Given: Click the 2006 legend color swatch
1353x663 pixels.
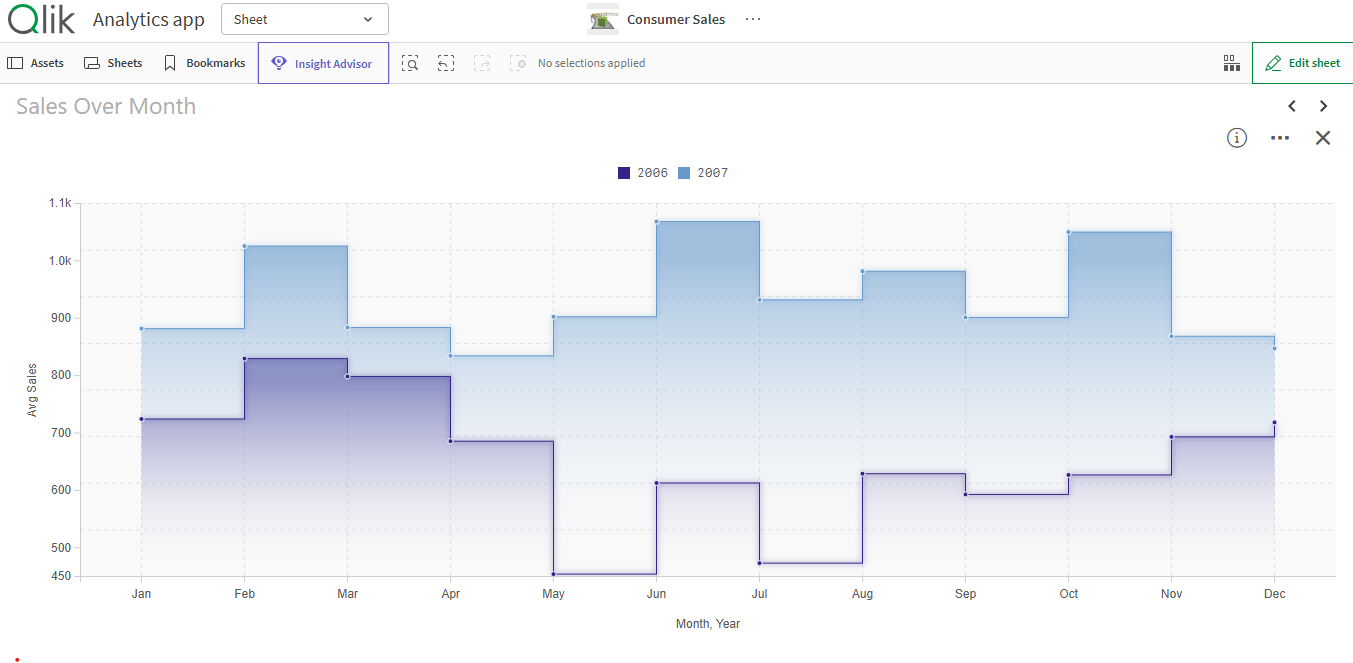Looking at the screenshot, I should point(624,173).
